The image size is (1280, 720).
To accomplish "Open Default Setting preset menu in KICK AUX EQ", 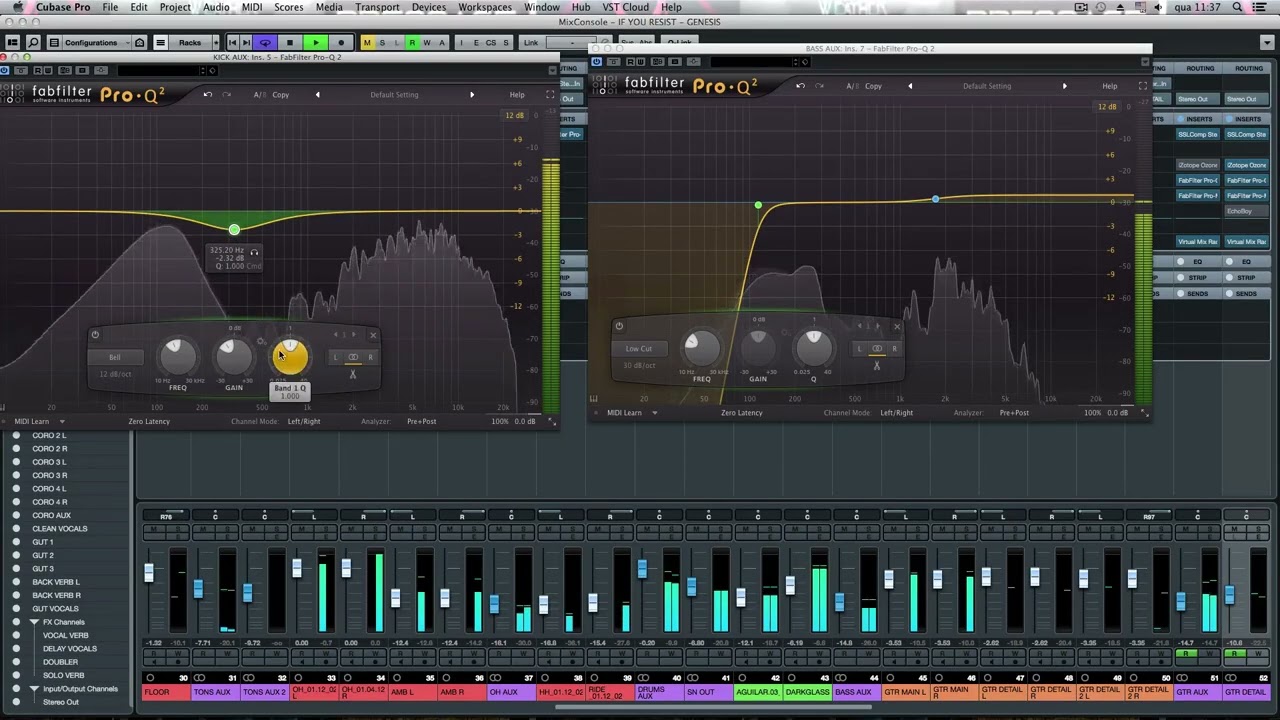I will coord(394,95).
